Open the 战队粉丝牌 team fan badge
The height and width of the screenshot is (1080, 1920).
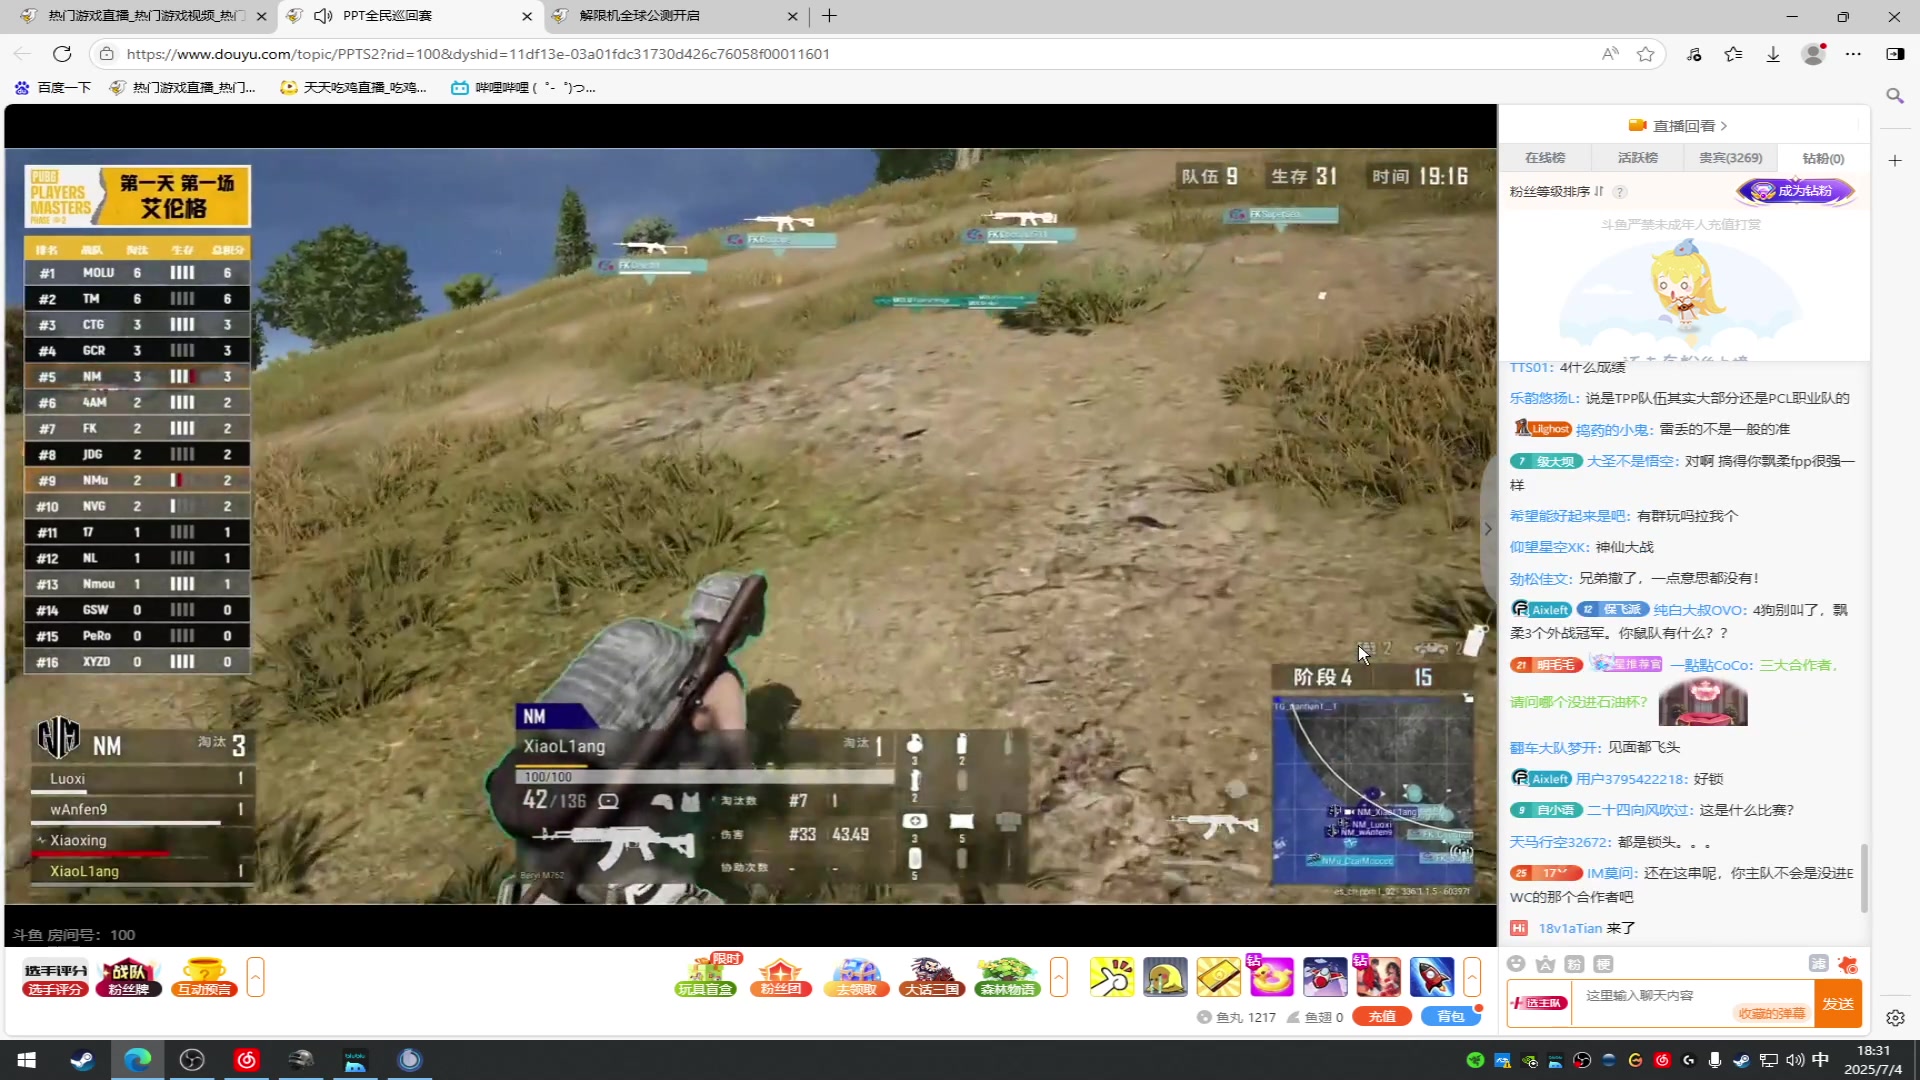click(129, 978)
